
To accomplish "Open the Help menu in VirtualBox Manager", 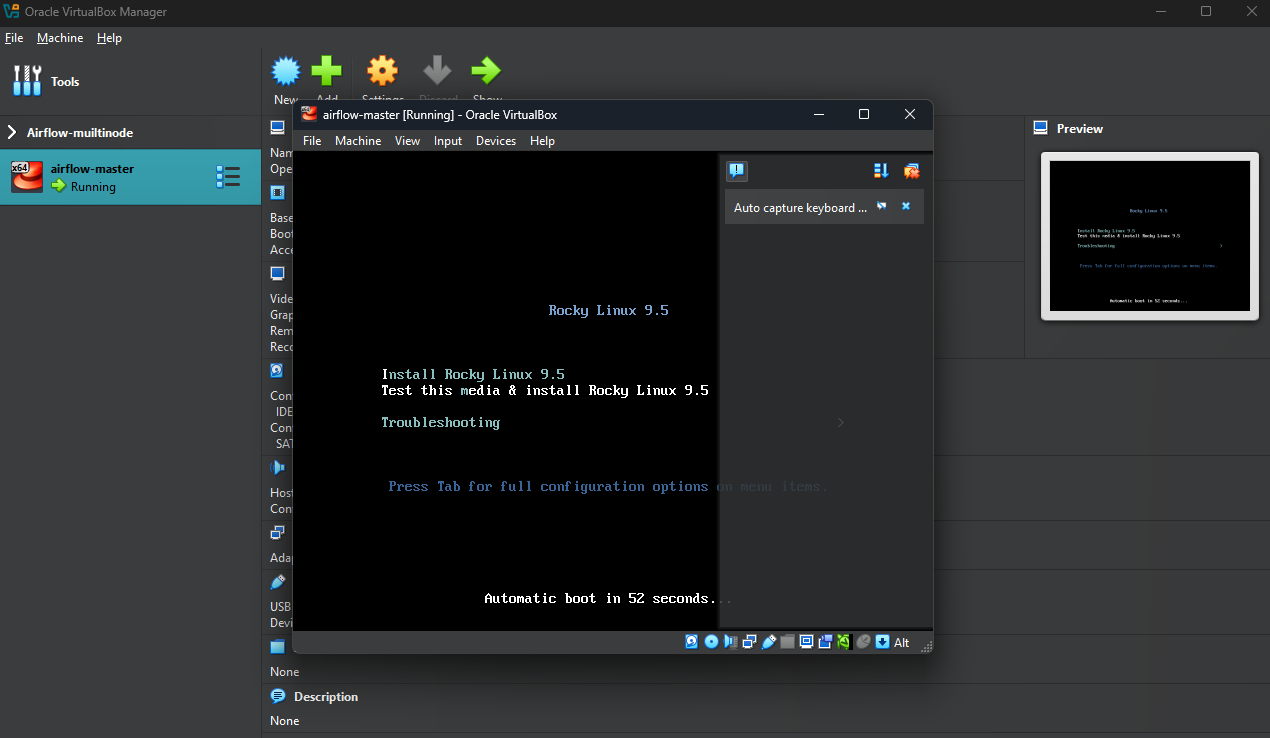I will [109, 38].
